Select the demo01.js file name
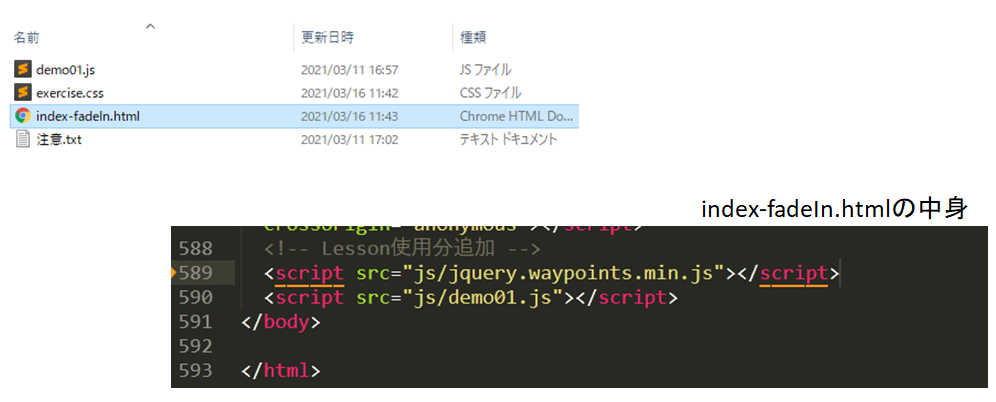 65,69
